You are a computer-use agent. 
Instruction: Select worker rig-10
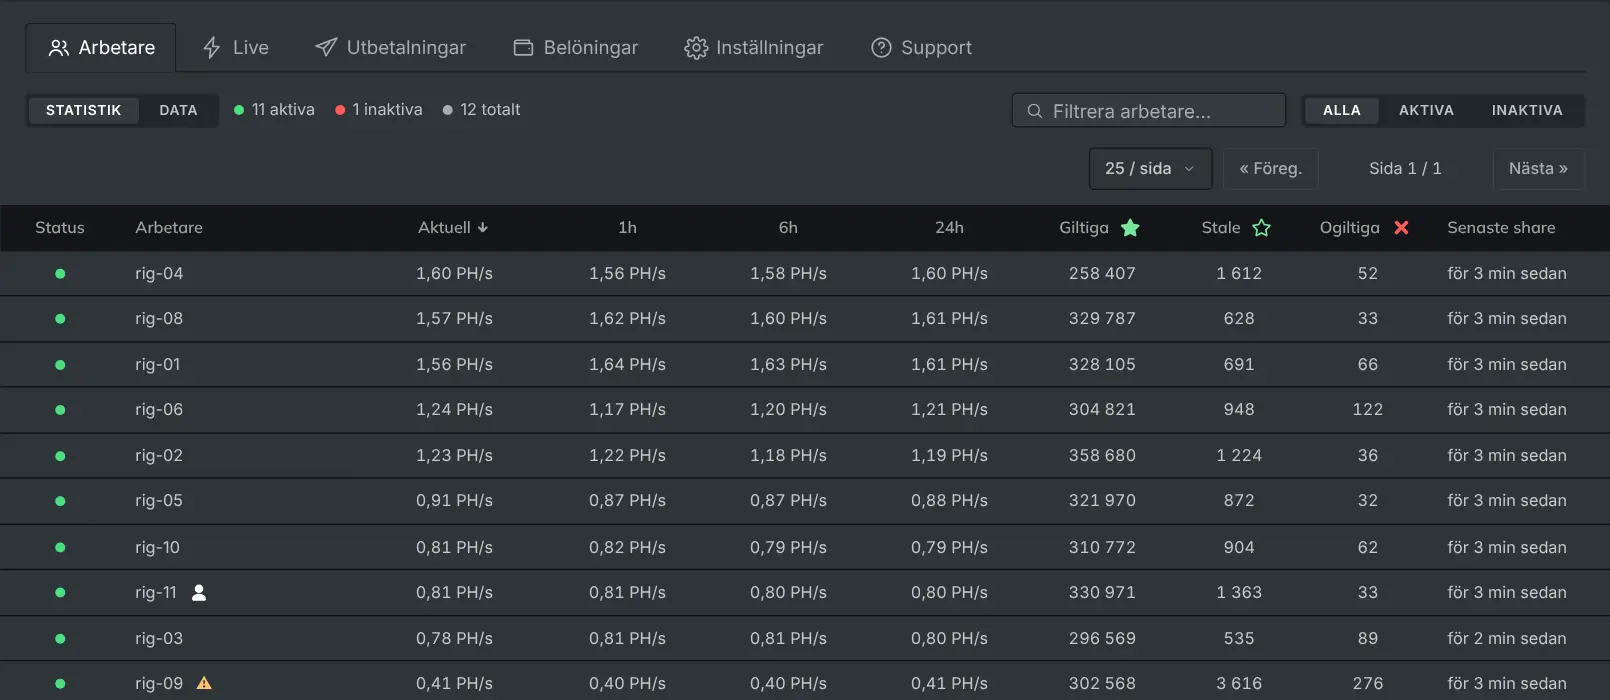click(158, 547)
